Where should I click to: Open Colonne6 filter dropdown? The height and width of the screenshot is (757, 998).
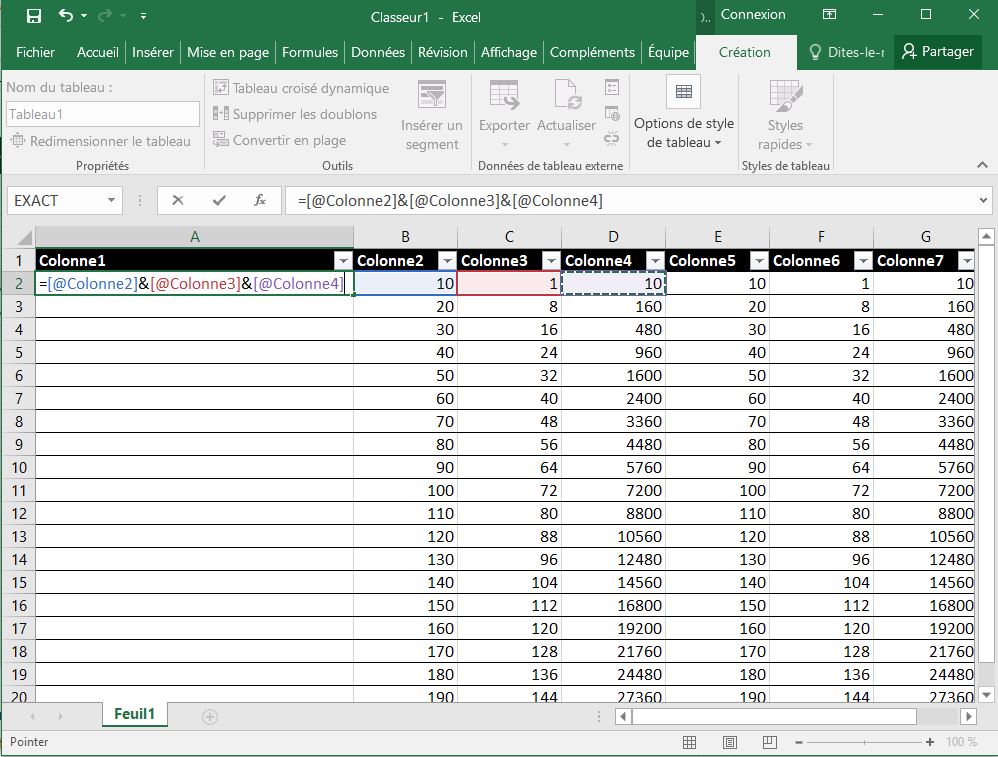coord(863,260)
